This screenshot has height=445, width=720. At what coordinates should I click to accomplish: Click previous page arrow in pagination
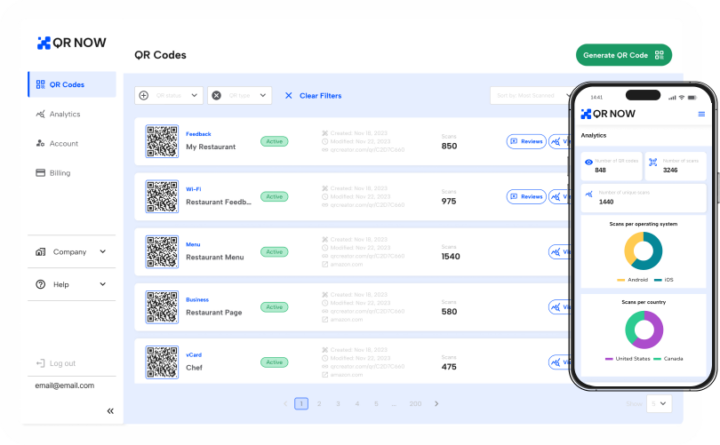(285, 404)
